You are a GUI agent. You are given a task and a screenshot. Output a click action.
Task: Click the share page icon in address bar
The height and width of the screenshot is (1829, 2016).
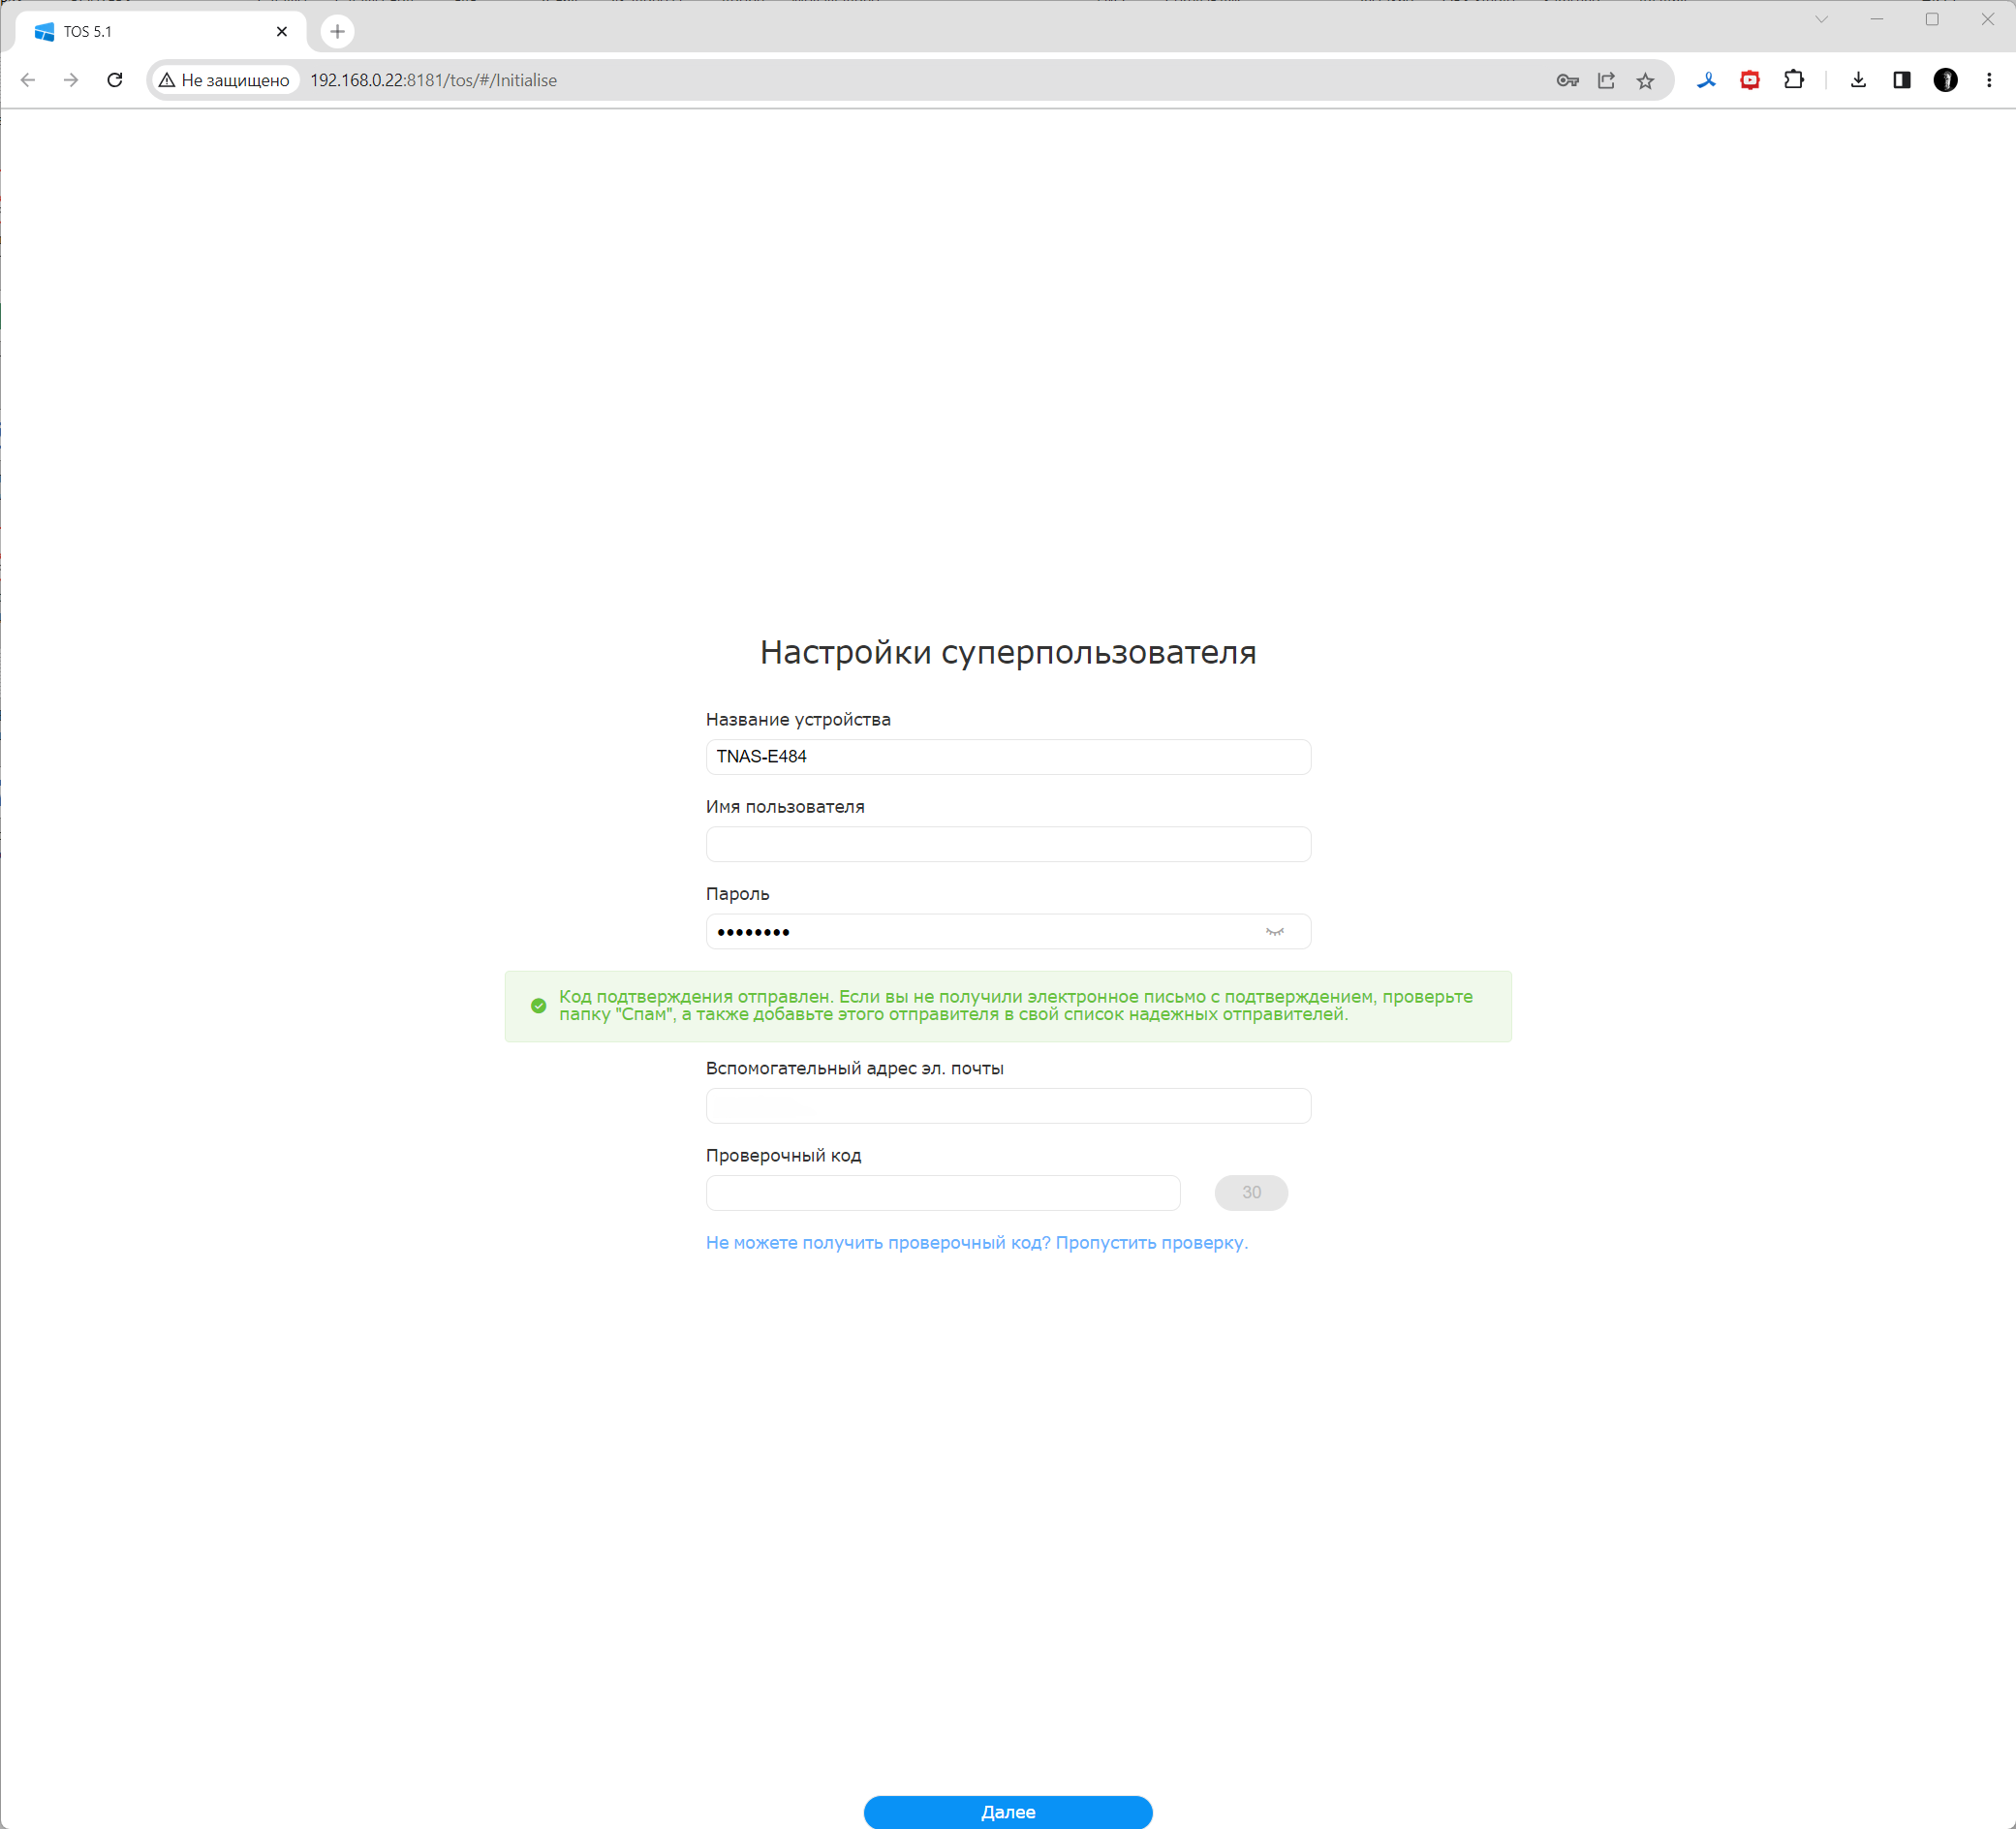(x=1606, y=80)
